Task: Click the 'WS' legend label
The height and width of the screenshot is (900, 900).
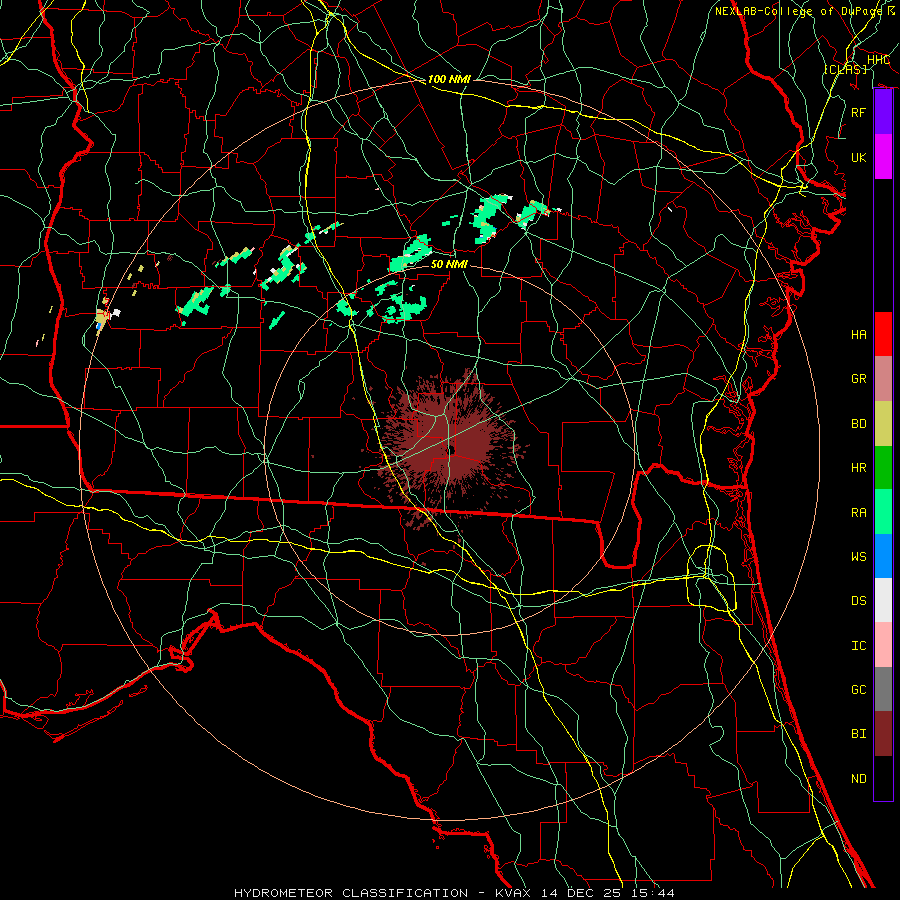Action: [859, 556]
